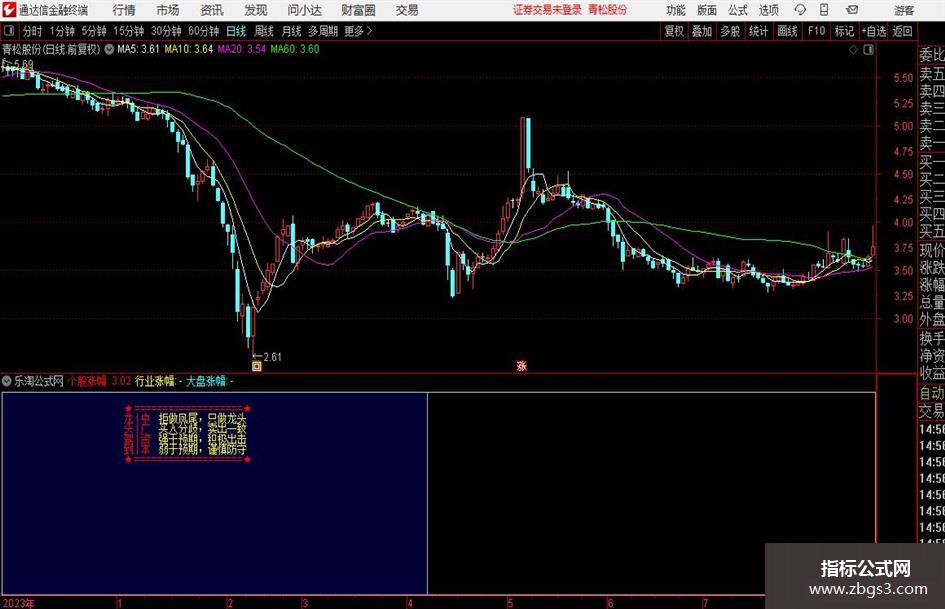Click the 画线 drawing toolbar button

(788, 31)
